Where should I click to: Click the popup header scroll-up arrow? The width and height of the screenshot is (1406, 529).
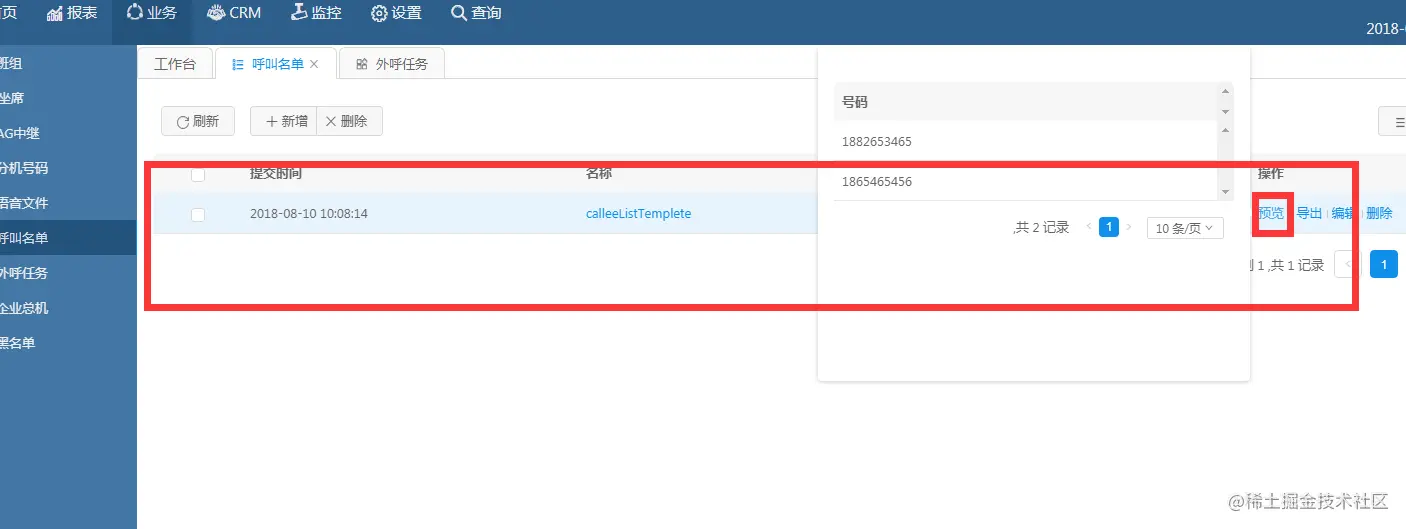pyautogui.click(x=1226, y=91)
